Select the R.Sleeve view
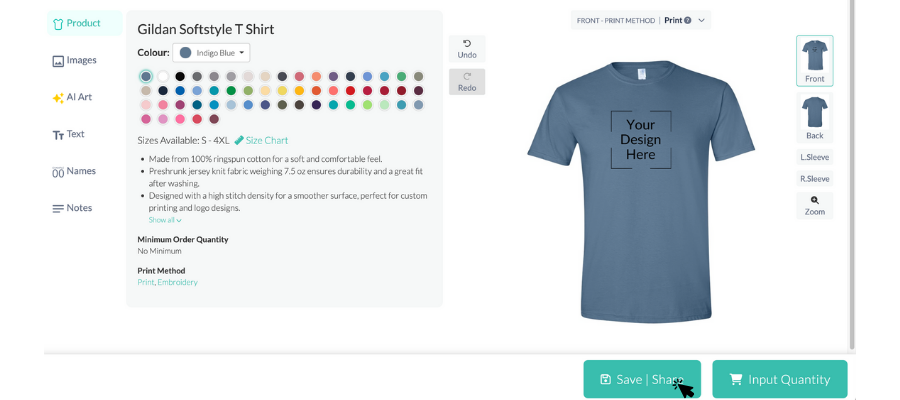 click(815, 179)
